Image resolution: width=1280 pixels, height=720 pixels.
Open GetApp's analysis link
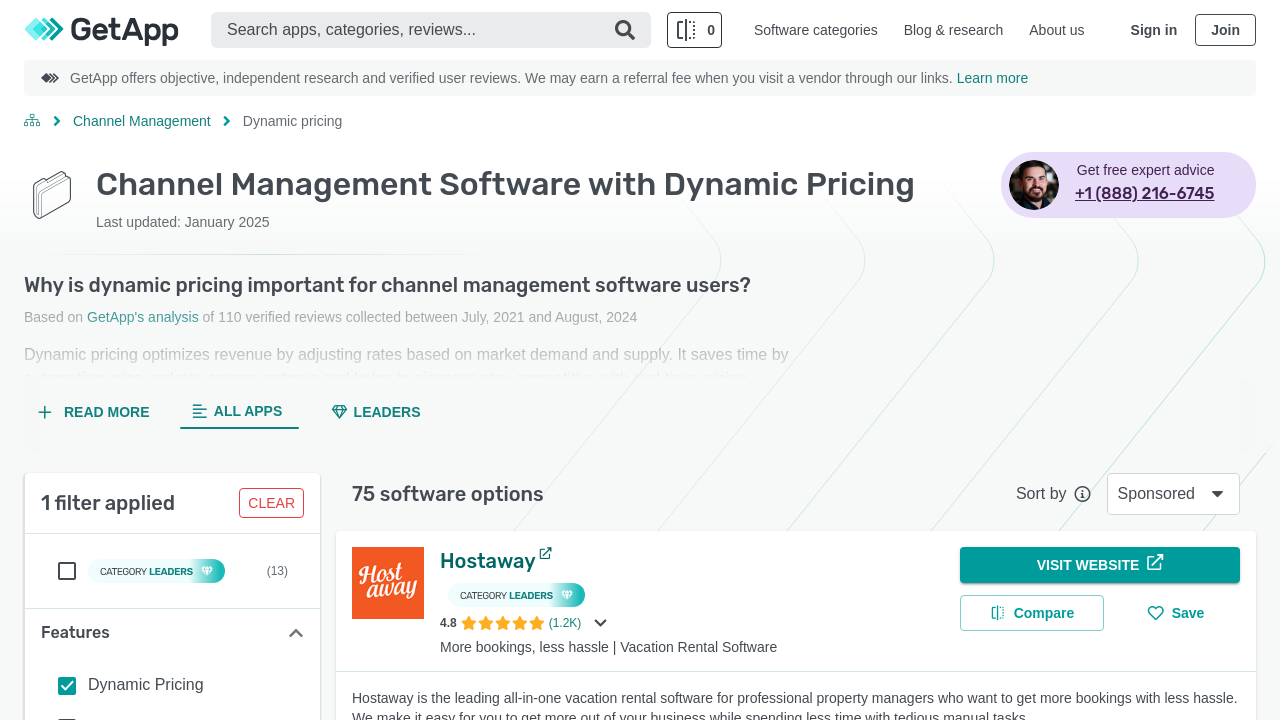pyautogui.click(x=143, y=317)
